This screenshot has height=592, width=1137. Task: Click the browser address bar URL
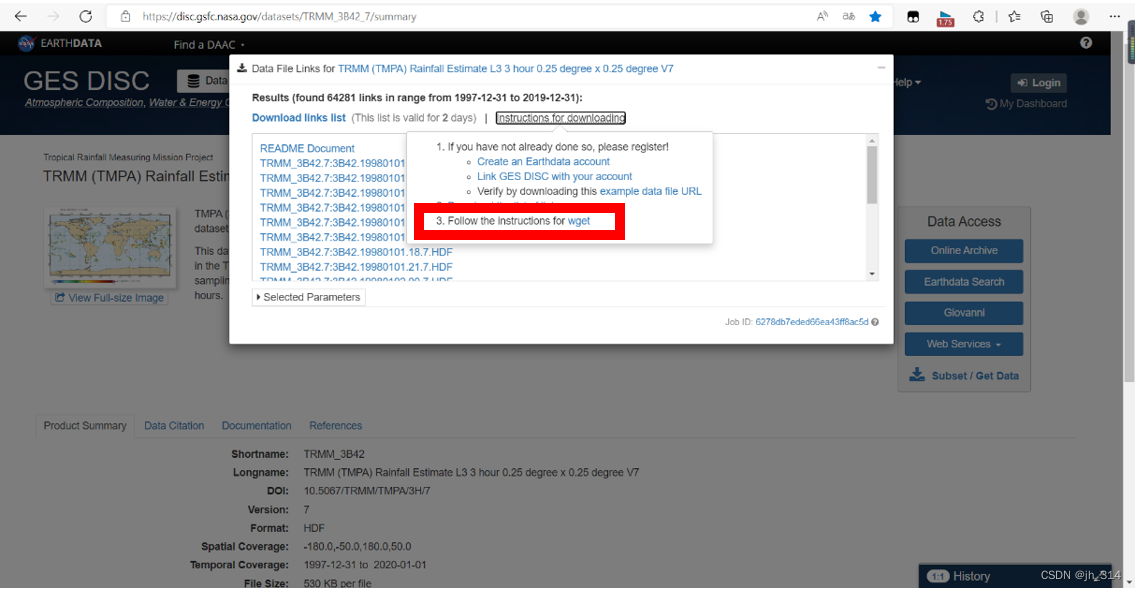pos(279,16)
